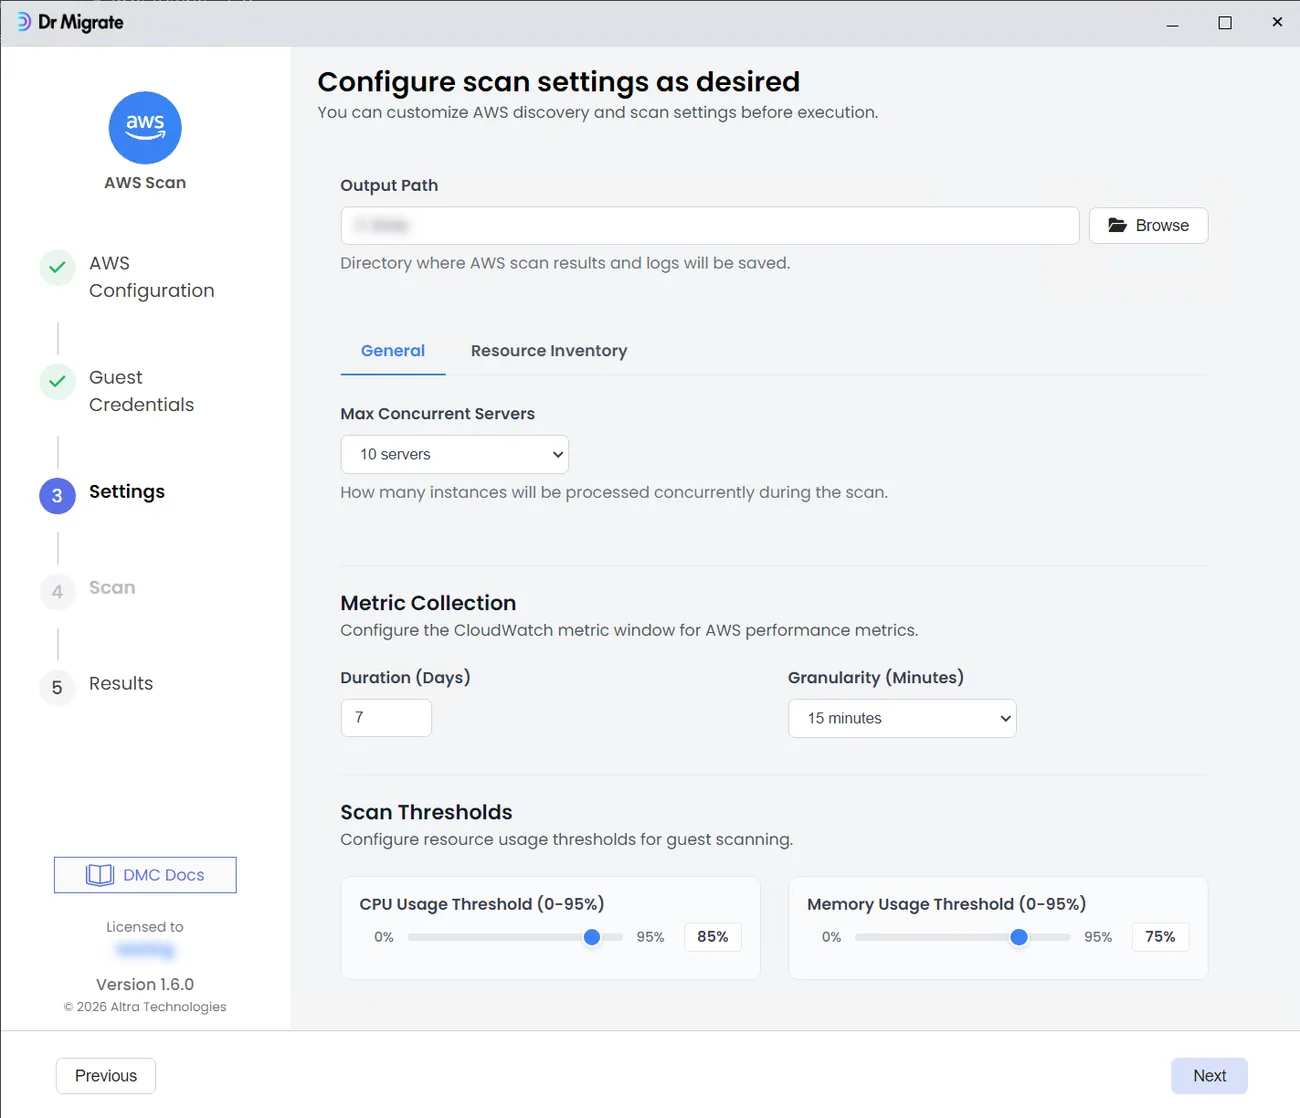Select the Scan step label
The image size is (1300, 1118).
pos(112,587)
